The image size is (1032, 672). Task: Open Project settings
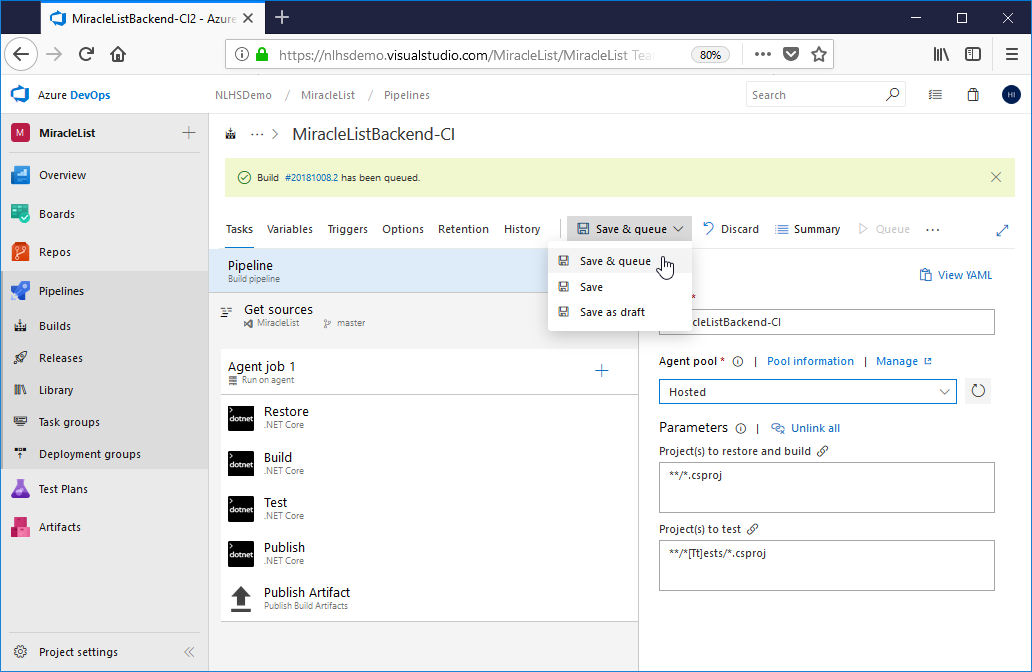[78, 652]
